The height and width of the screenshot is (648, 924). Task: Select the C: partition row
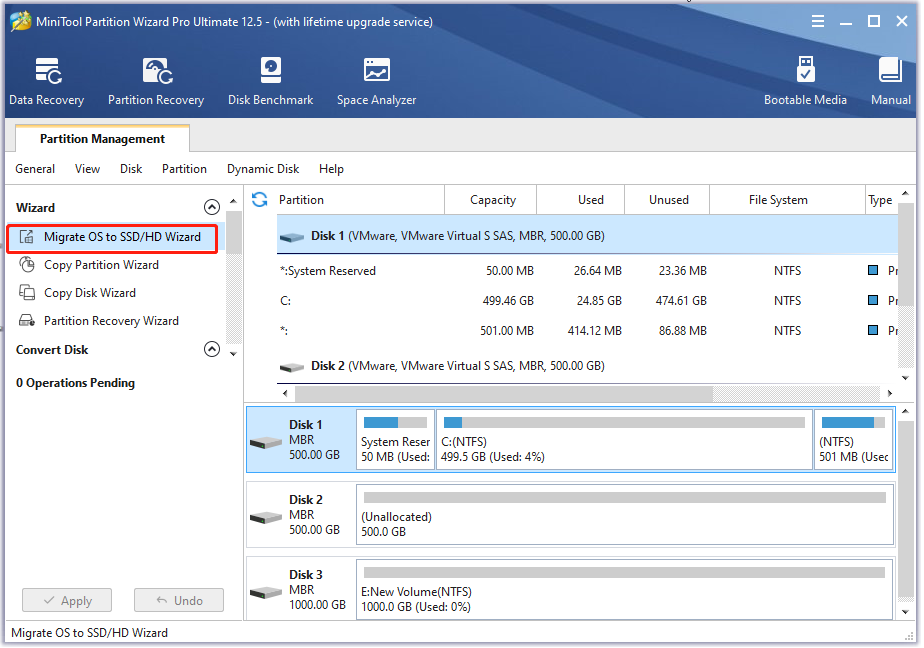point(588,300)
